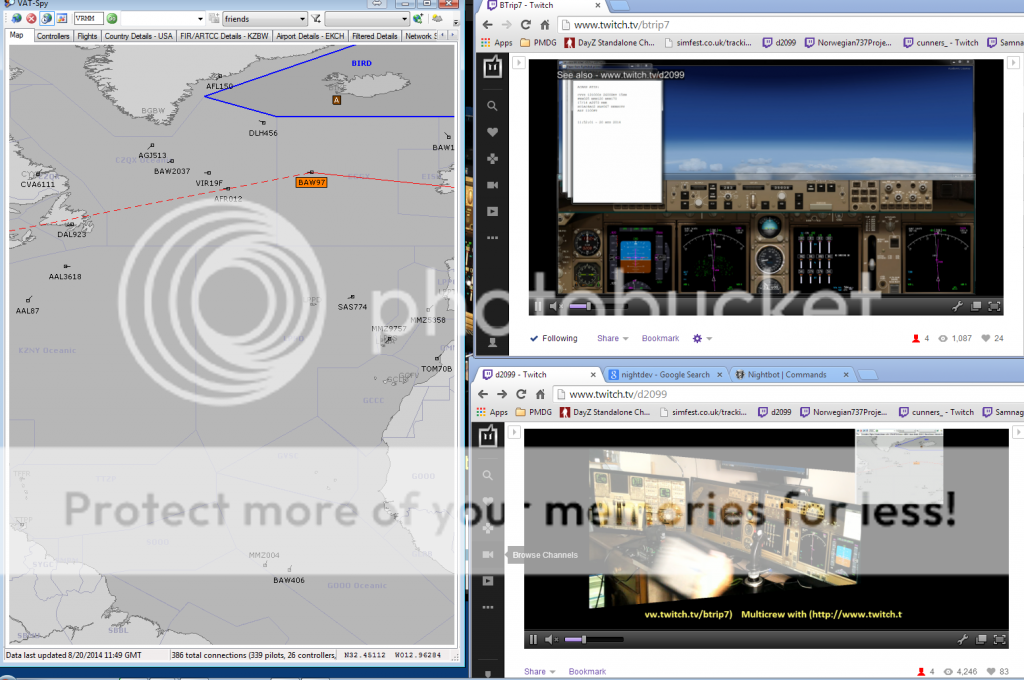Expand Share dropdown under BTrip7 video
The width and height of the screenshot is (1024, 680).
point(612,338)
